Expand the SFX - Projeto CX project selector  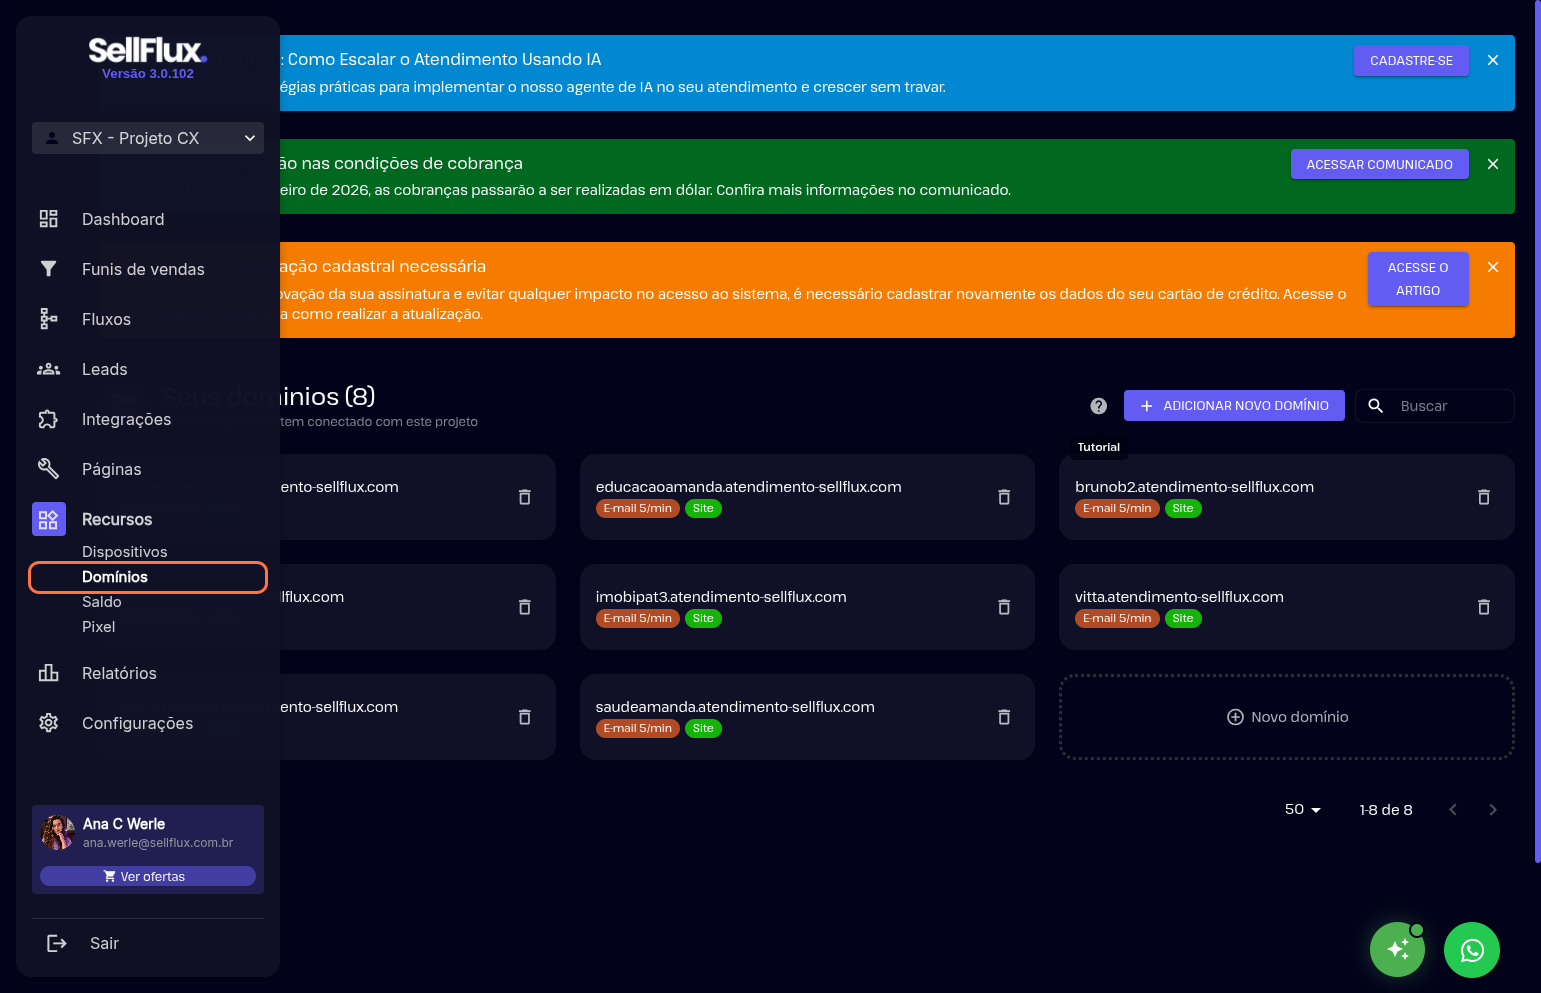[x=148, y=138]
